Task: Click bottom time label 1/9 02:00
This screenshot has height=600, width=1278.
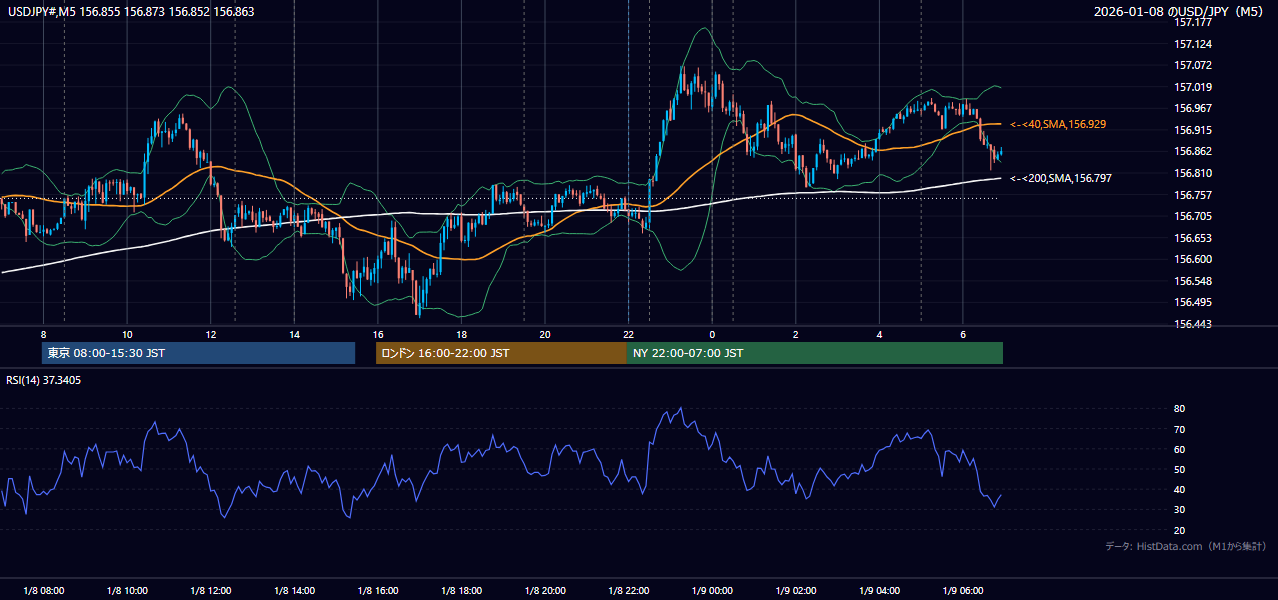Action: click(796, 590)
